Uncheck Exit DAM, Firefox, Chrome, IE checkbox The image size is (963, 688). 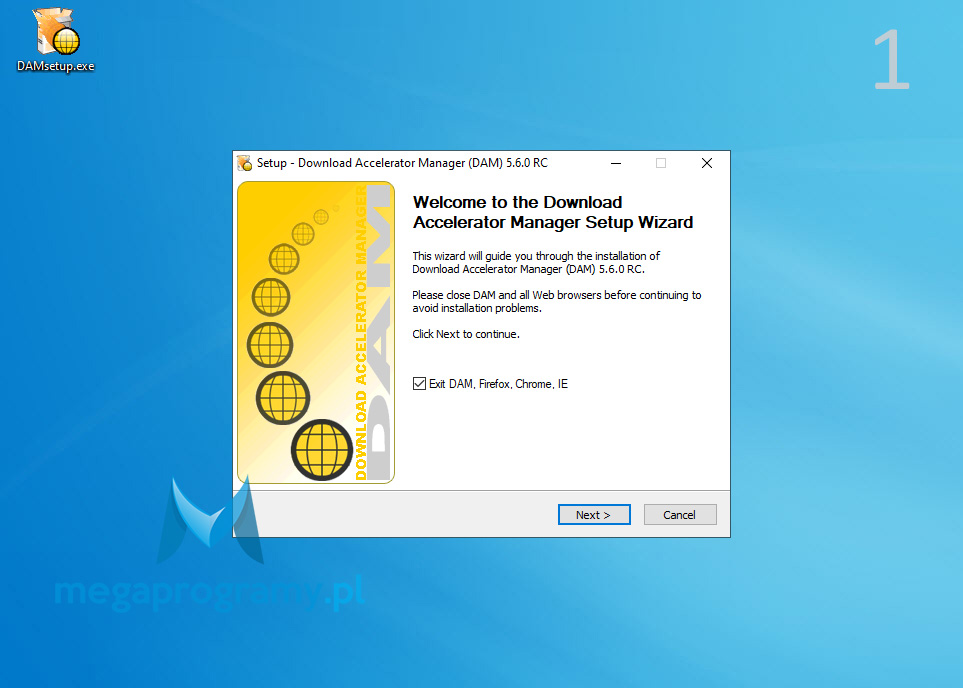point(419,384)
